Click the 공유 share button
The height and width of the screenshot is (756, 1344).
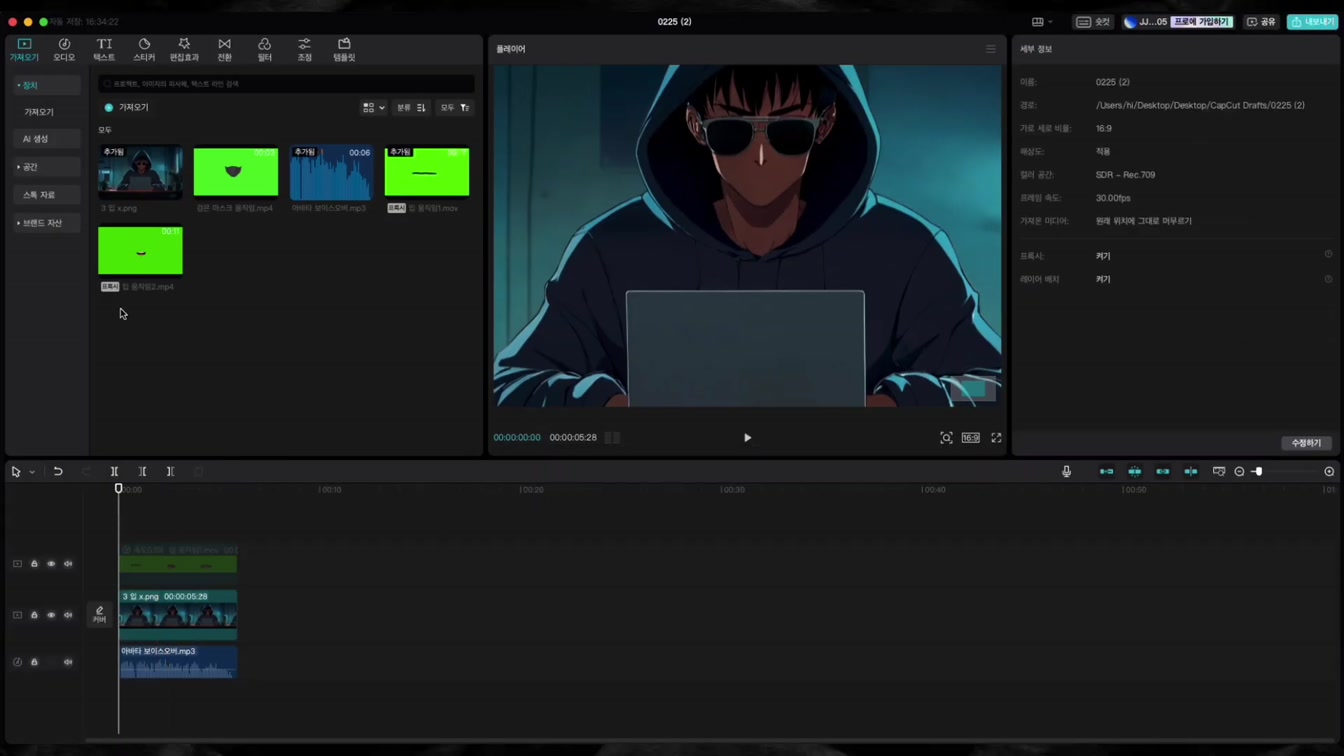pyautogui.click(x=1261, y=22)
